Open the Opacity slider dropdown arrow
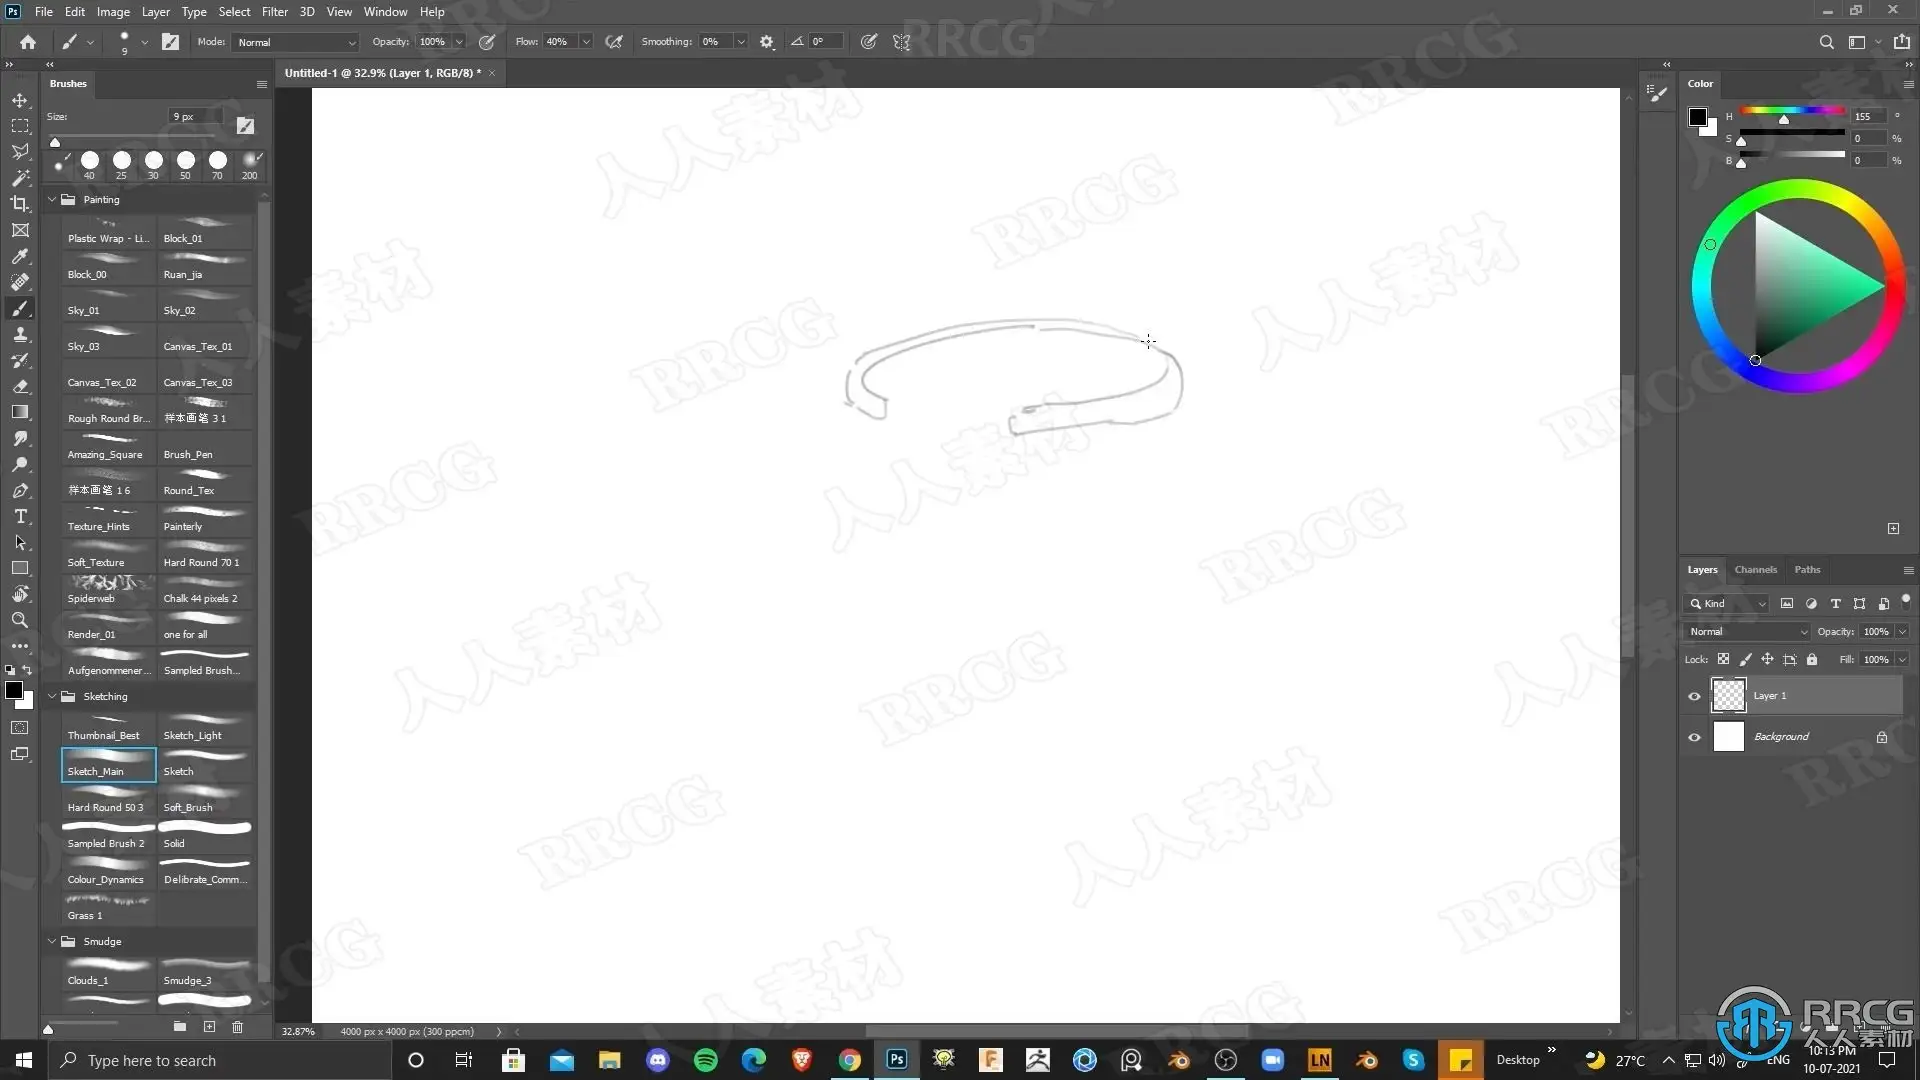Image resolution: width=1920 pixels, height=1080 pixels. tap(459, 42)
